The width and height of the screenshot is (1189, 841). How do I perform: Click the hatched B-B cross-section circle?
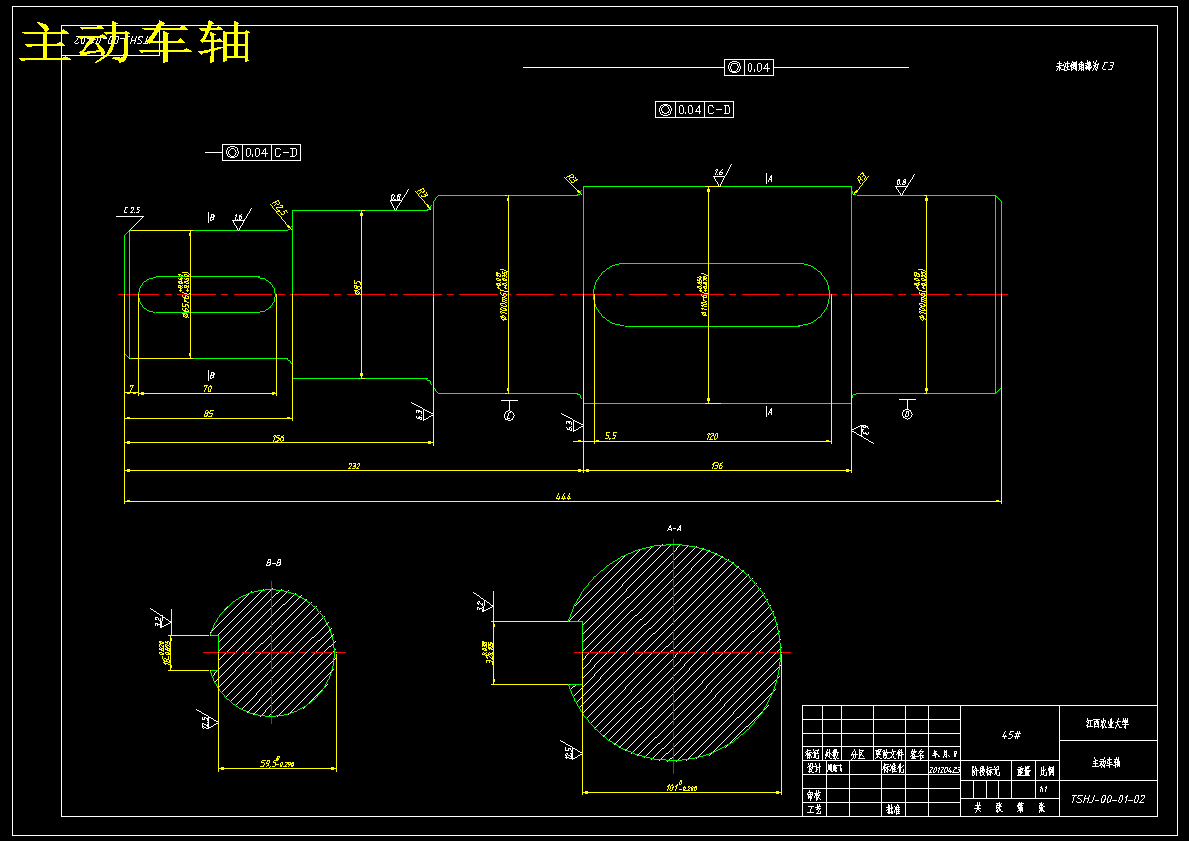pyautogui.click(x=273, y=653)
